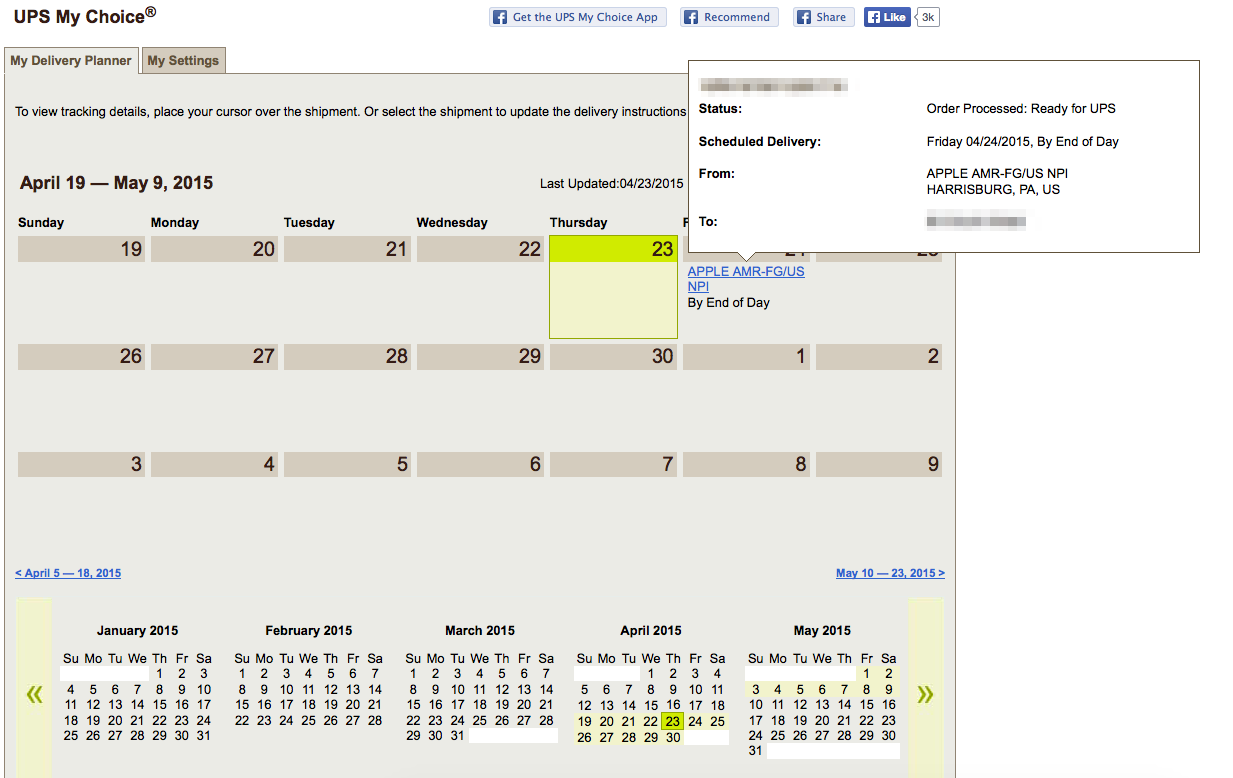Click 31 in May mini calendar

756,751
